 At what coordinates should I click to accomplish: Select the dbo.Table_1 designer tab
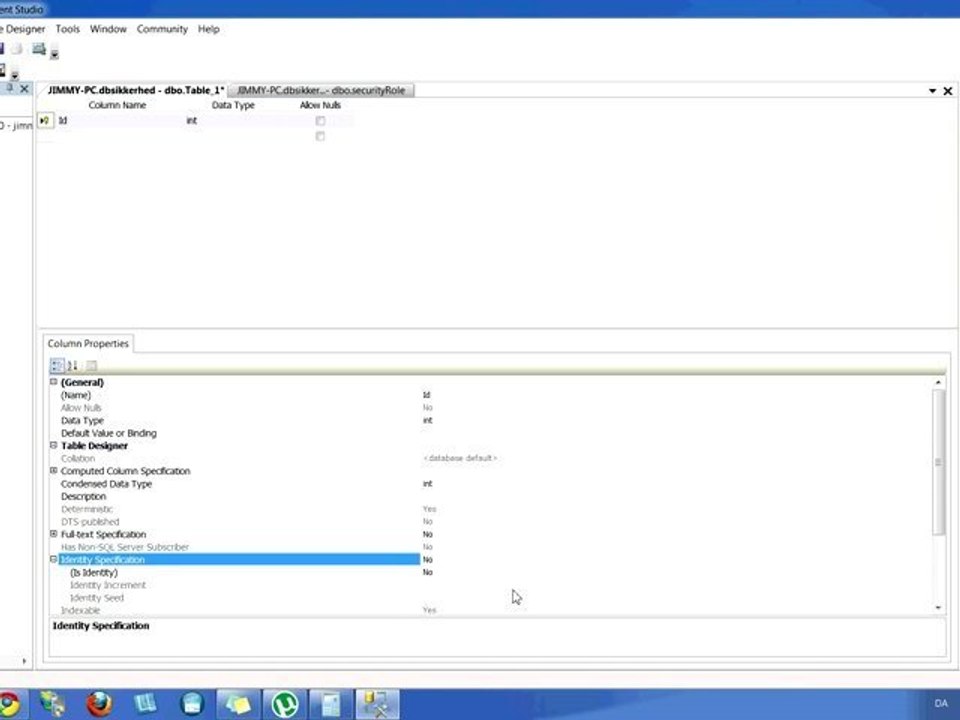coord(136,91)
